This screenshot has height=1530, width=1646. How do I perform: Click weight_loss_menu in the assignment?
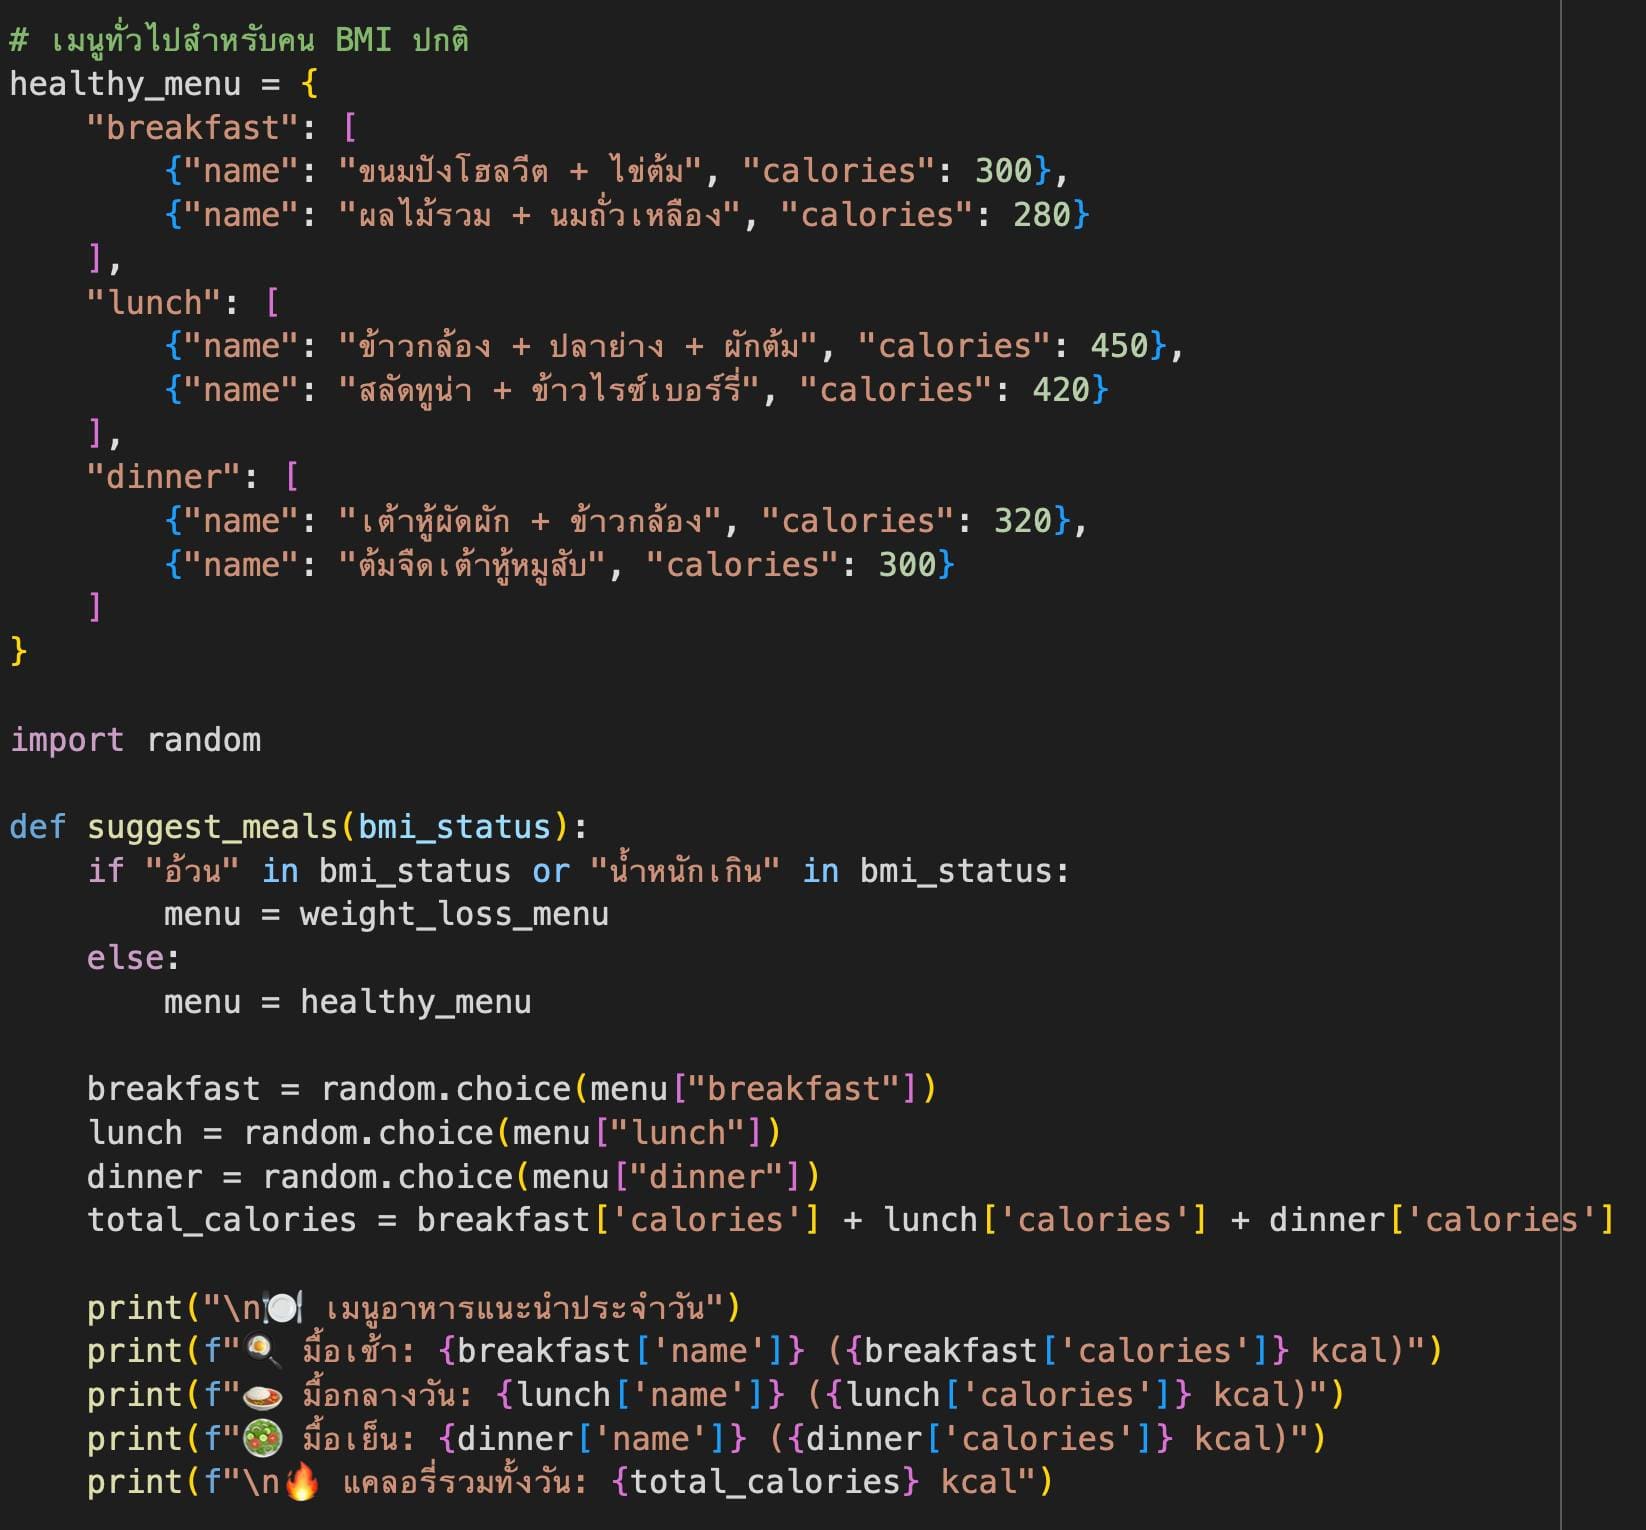pos(454,914)
